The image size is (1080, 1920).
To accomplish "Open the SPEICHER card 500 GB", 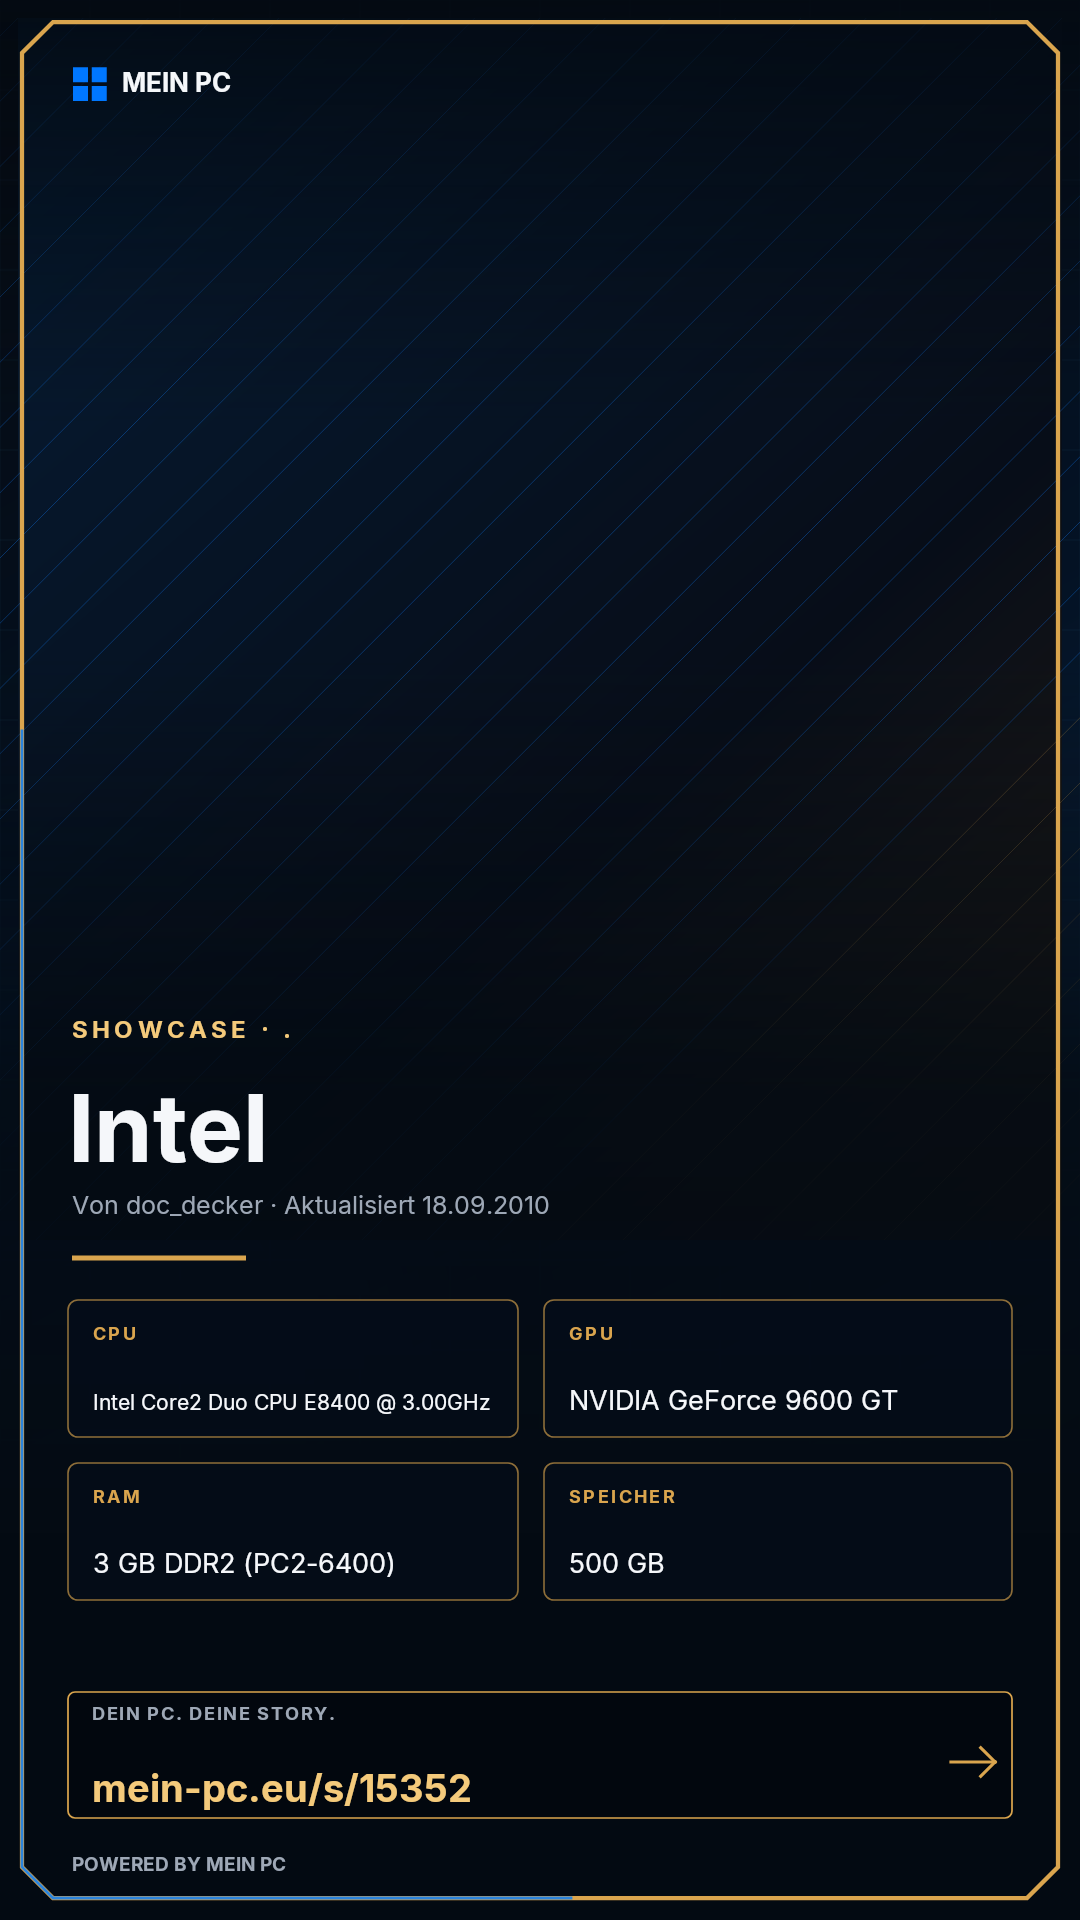I will pyautogui.click(x=778, y=1531).
